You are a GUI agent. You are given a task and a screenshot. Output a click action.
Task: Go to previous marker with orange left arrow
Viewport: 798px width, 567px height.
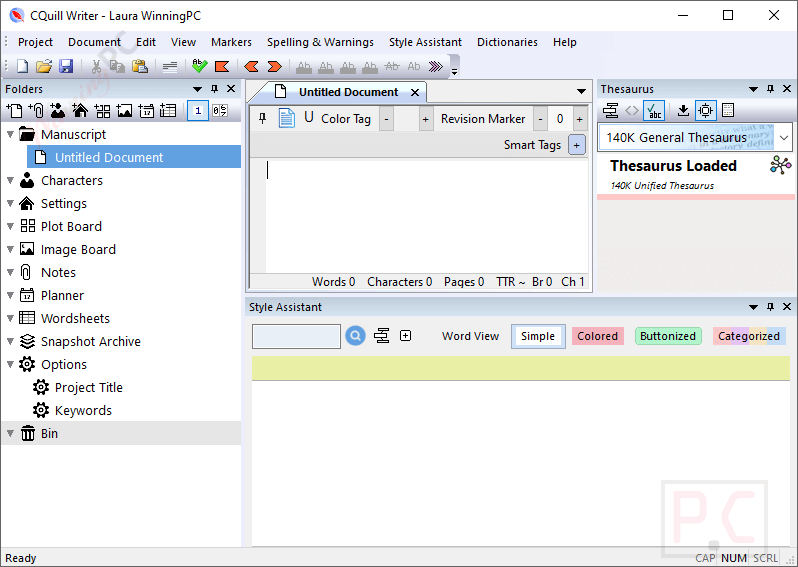point(251,66)
